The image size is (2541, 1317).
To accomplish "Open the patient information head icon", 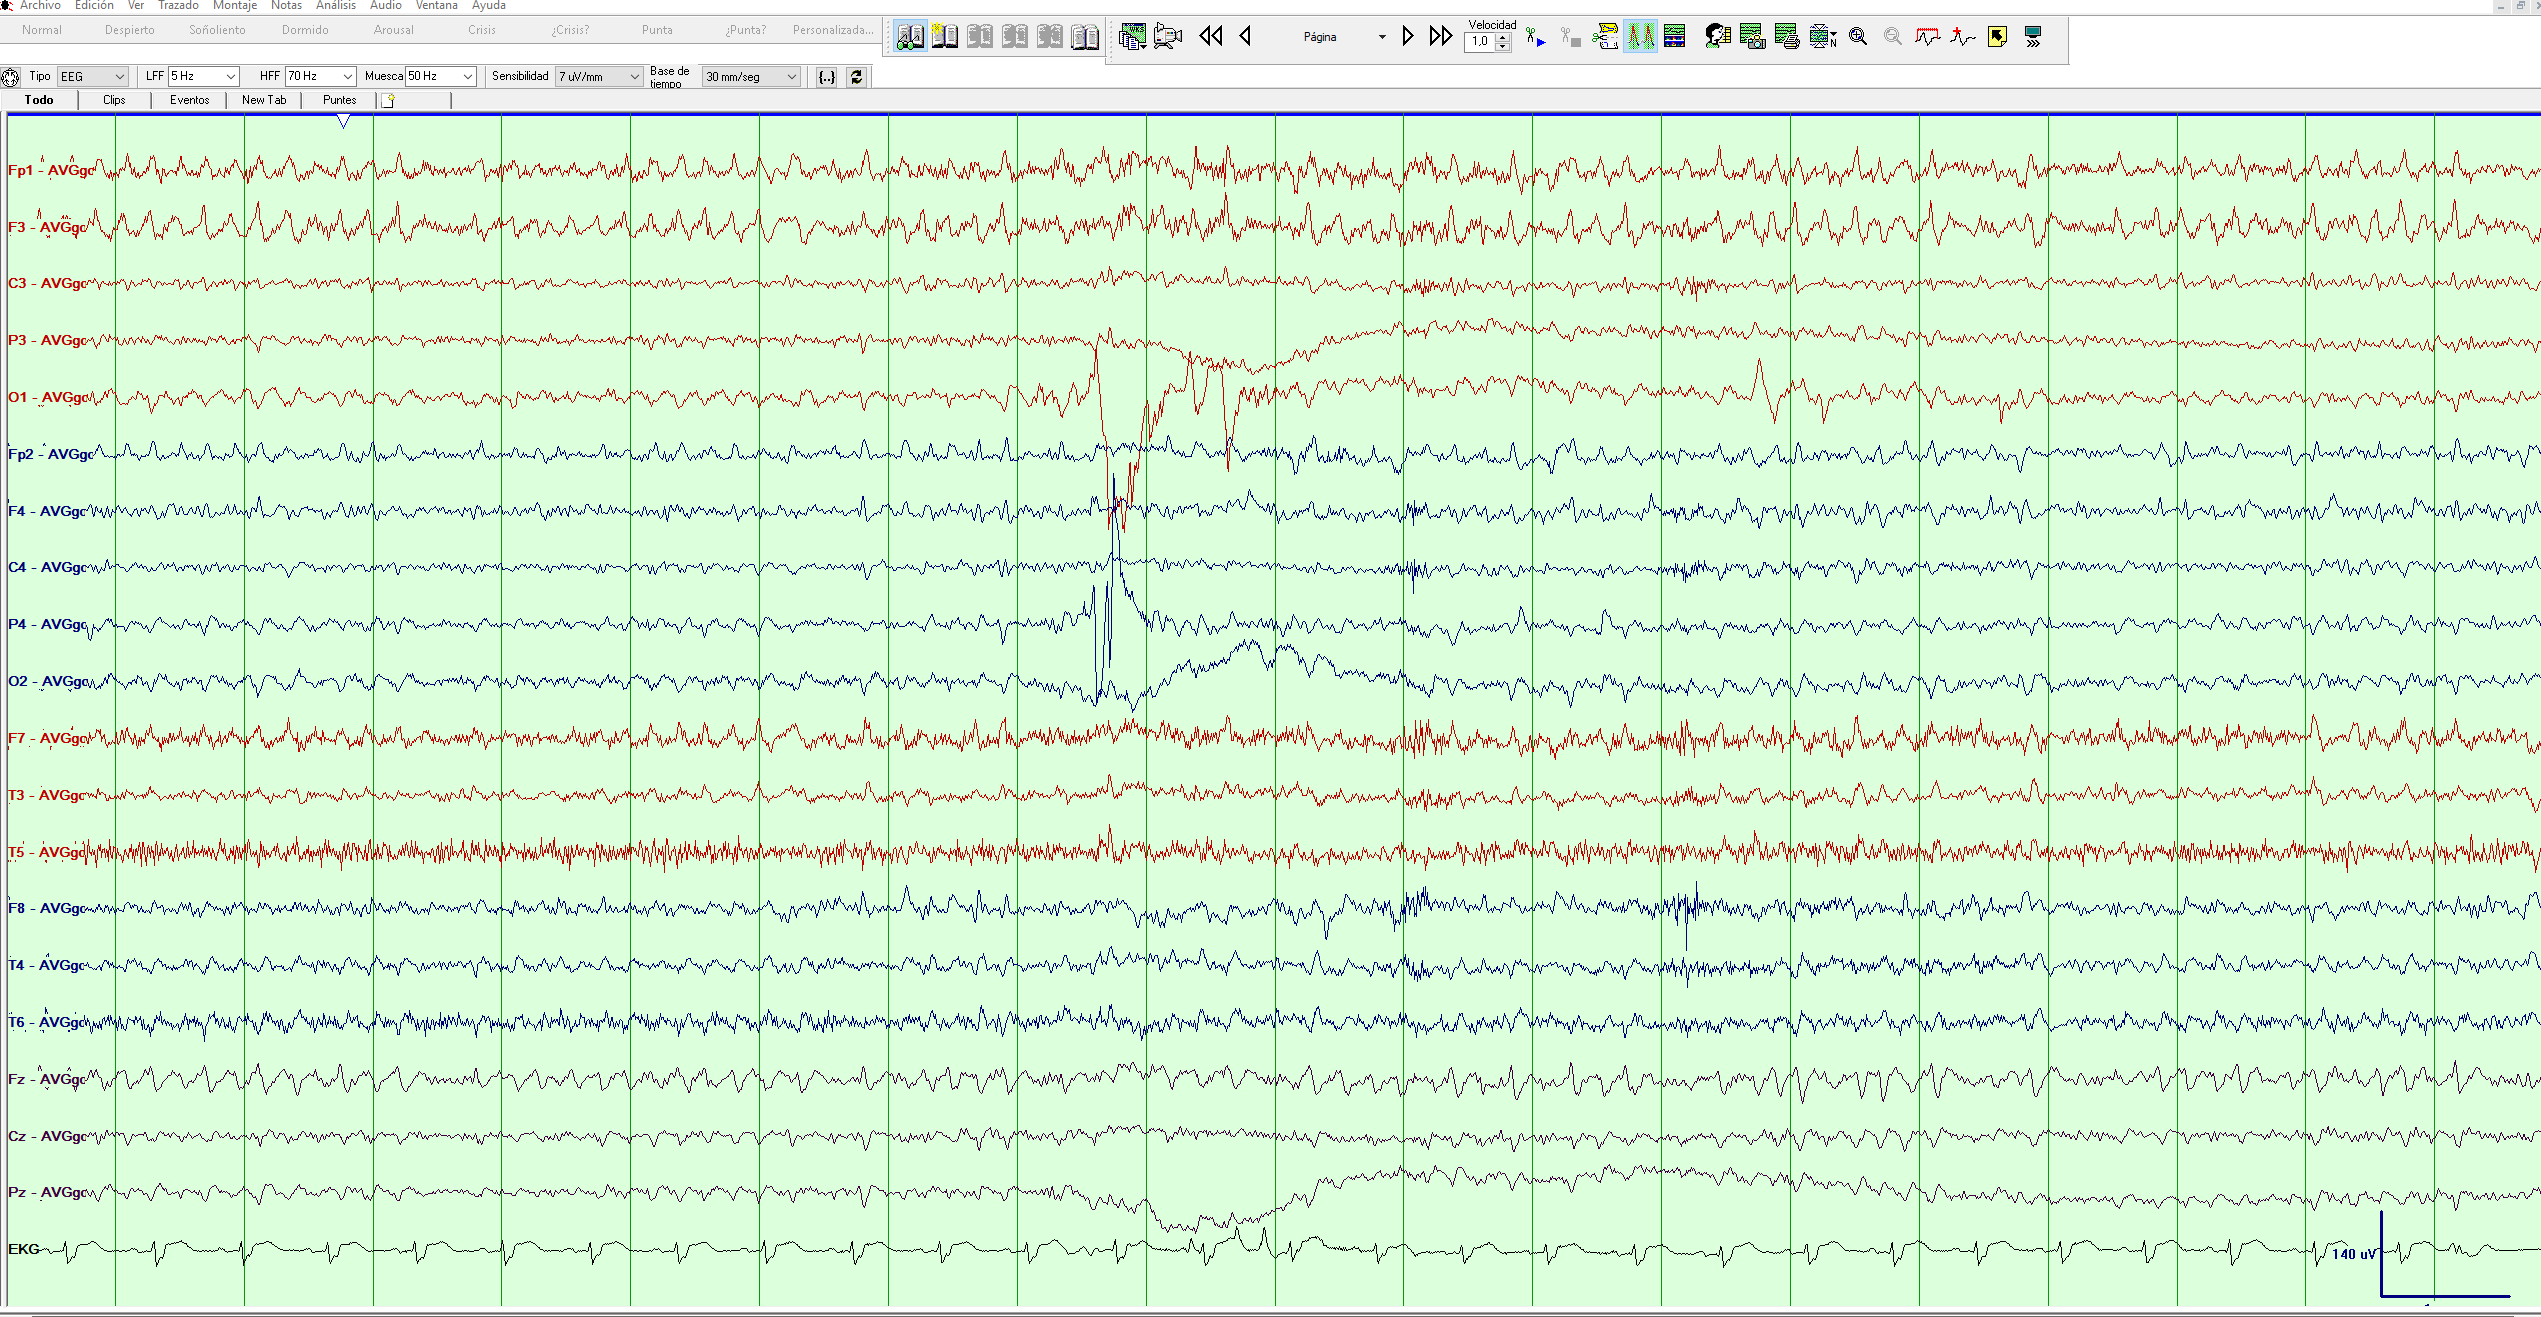I will 1718,37.
